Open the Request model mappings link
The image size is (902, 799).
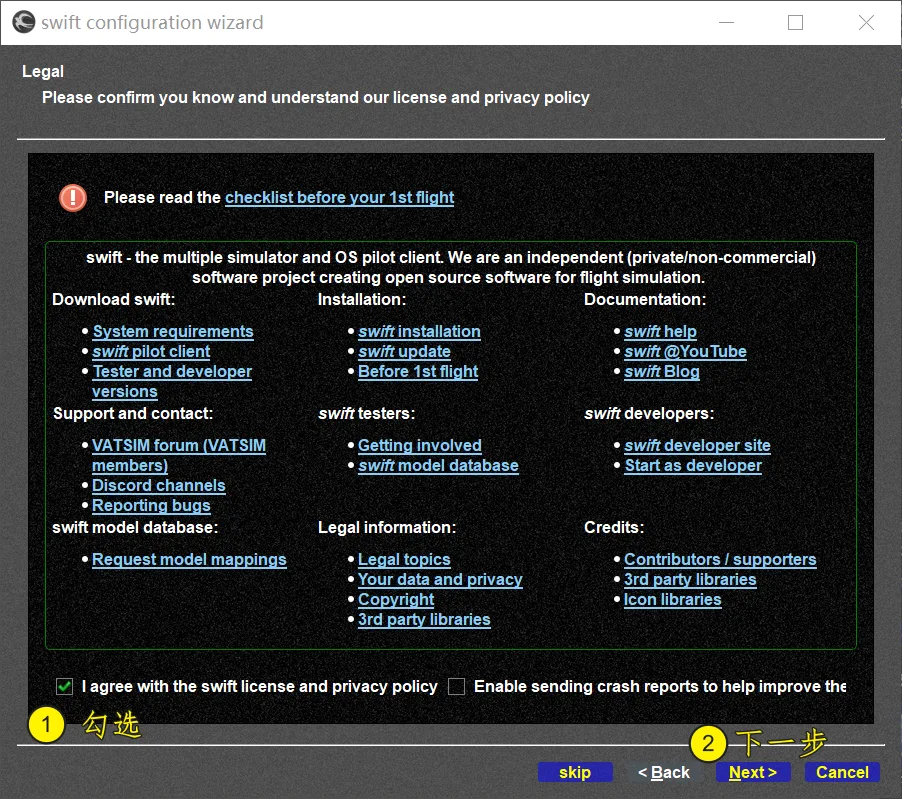coord(189,560)
